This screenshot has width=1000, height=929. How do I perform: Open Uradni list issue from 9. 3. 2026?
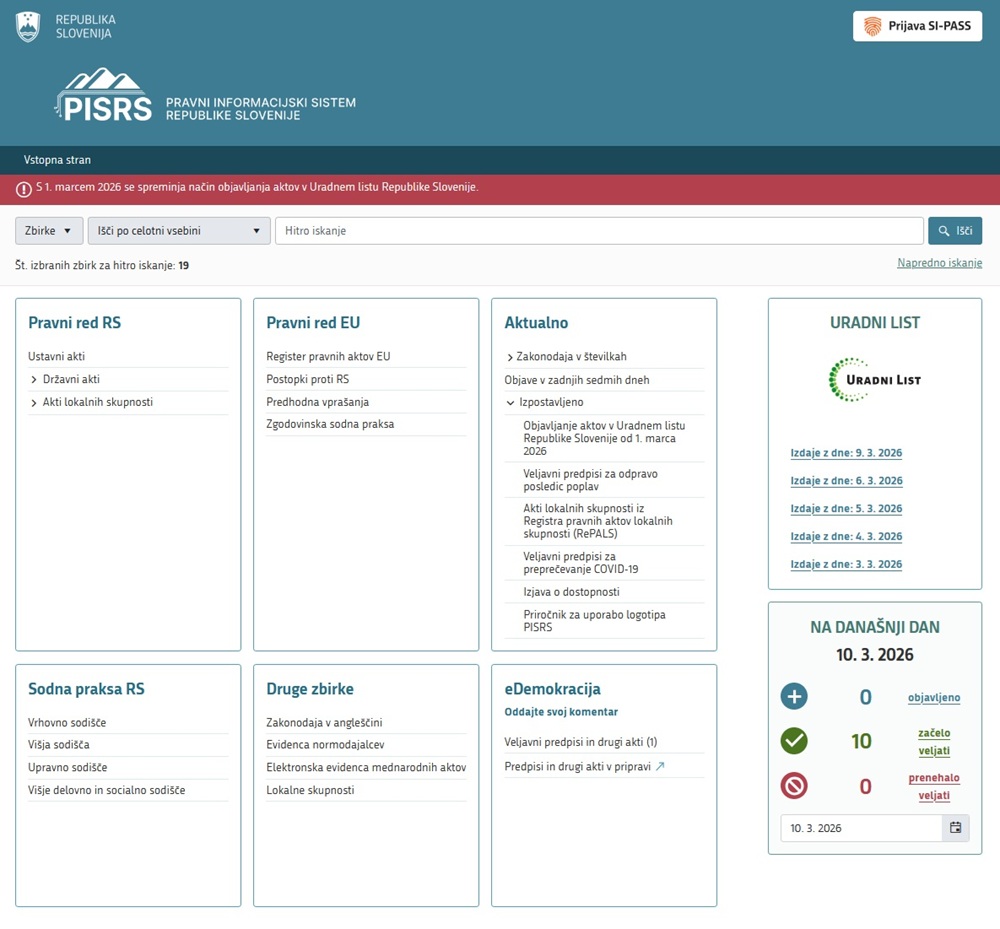[846, 453]
